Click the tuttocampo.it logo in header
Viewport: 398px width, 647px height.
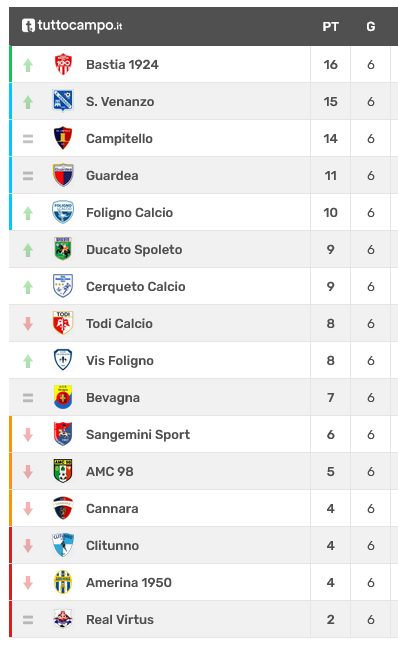72,26
